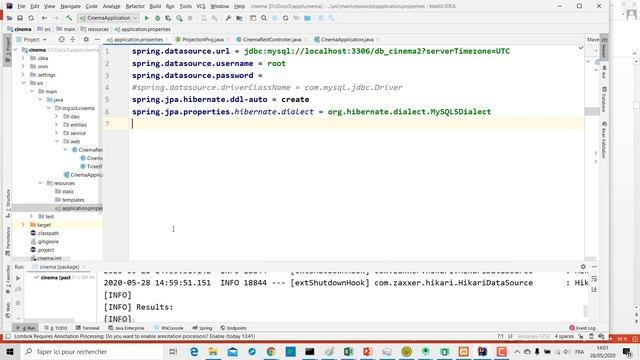
Task: Open the CinemaApplication run configuration dropdown
Action: pos(109,18)
